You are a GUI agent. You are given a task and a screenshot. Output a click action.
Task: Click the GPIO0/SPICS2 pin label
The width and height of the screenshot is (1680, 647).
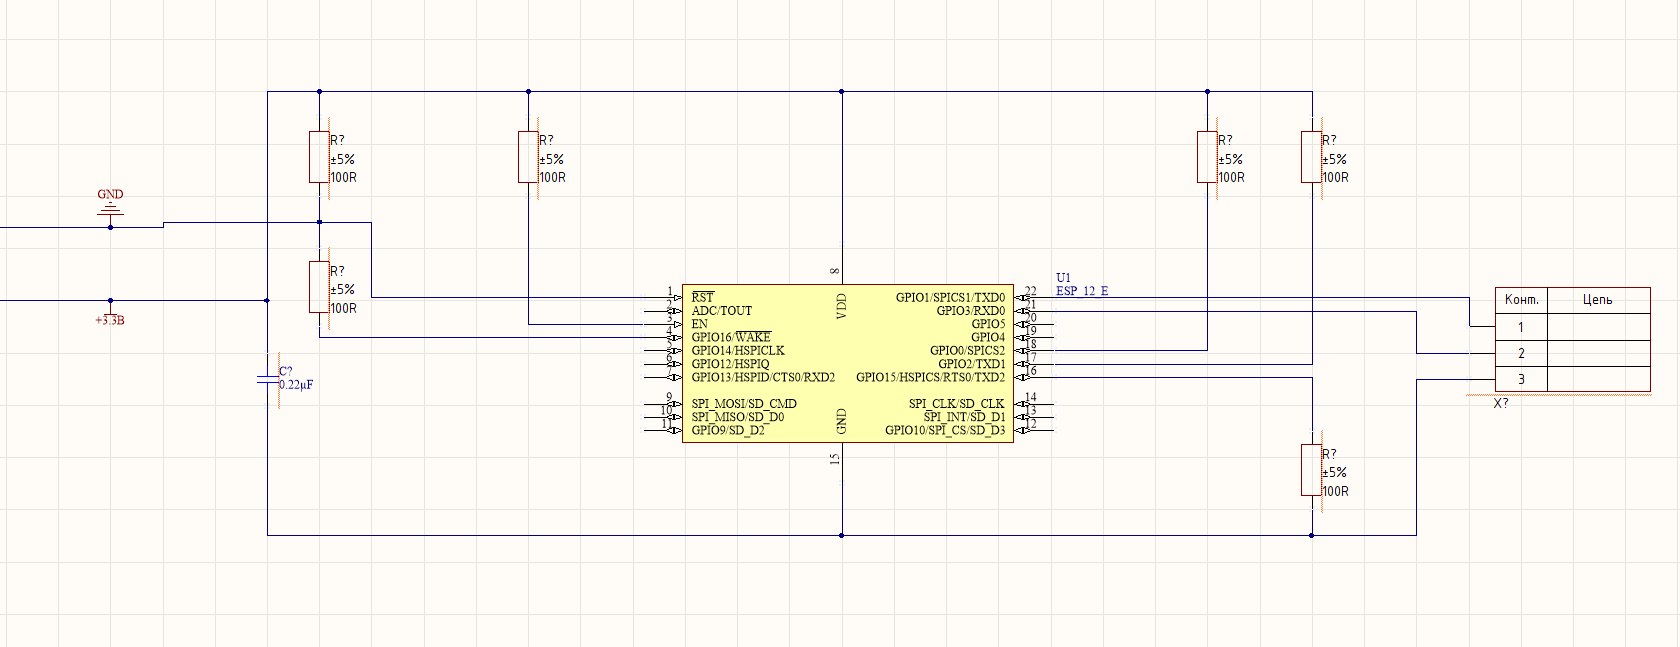click(967, 351)
